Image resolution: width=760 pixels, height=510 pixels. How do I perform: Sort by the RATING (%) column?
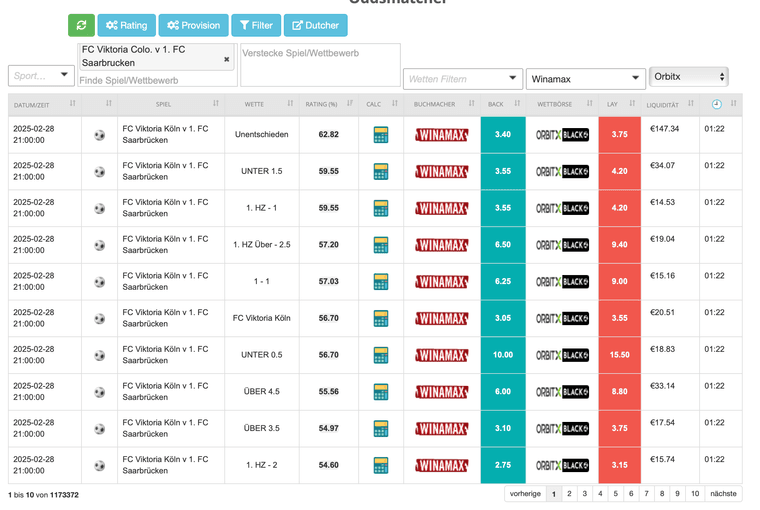coord(329,104)
